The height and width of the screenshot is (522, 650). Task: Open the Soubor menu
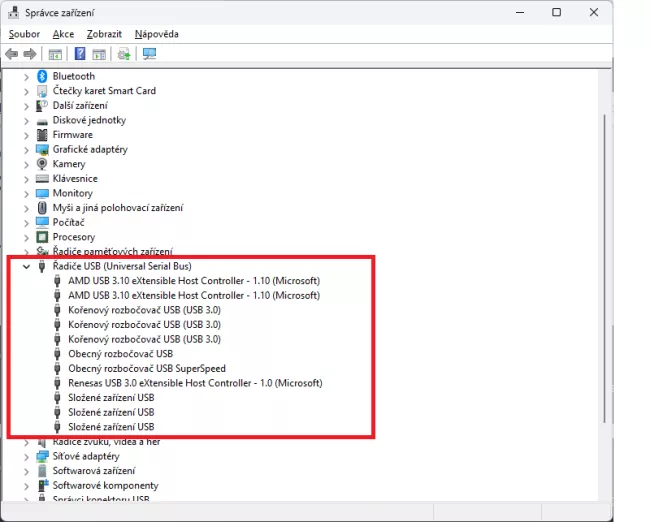24,34
